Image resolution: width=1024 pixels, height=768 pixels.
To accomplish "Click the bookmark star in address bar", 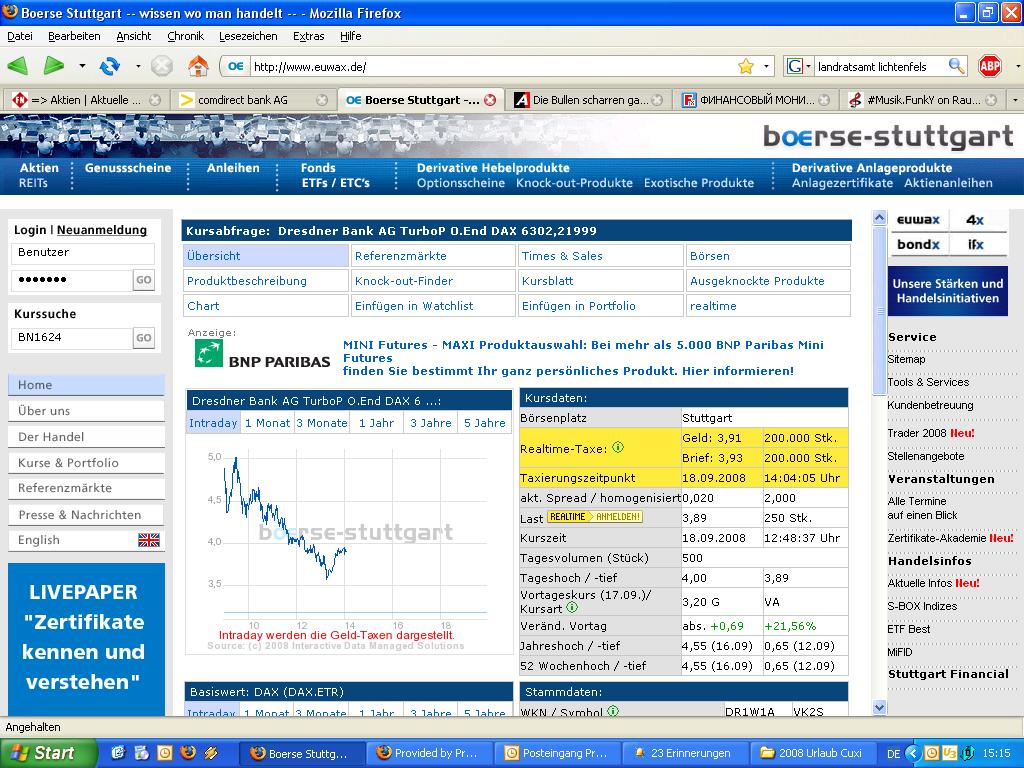I will 746,66.
